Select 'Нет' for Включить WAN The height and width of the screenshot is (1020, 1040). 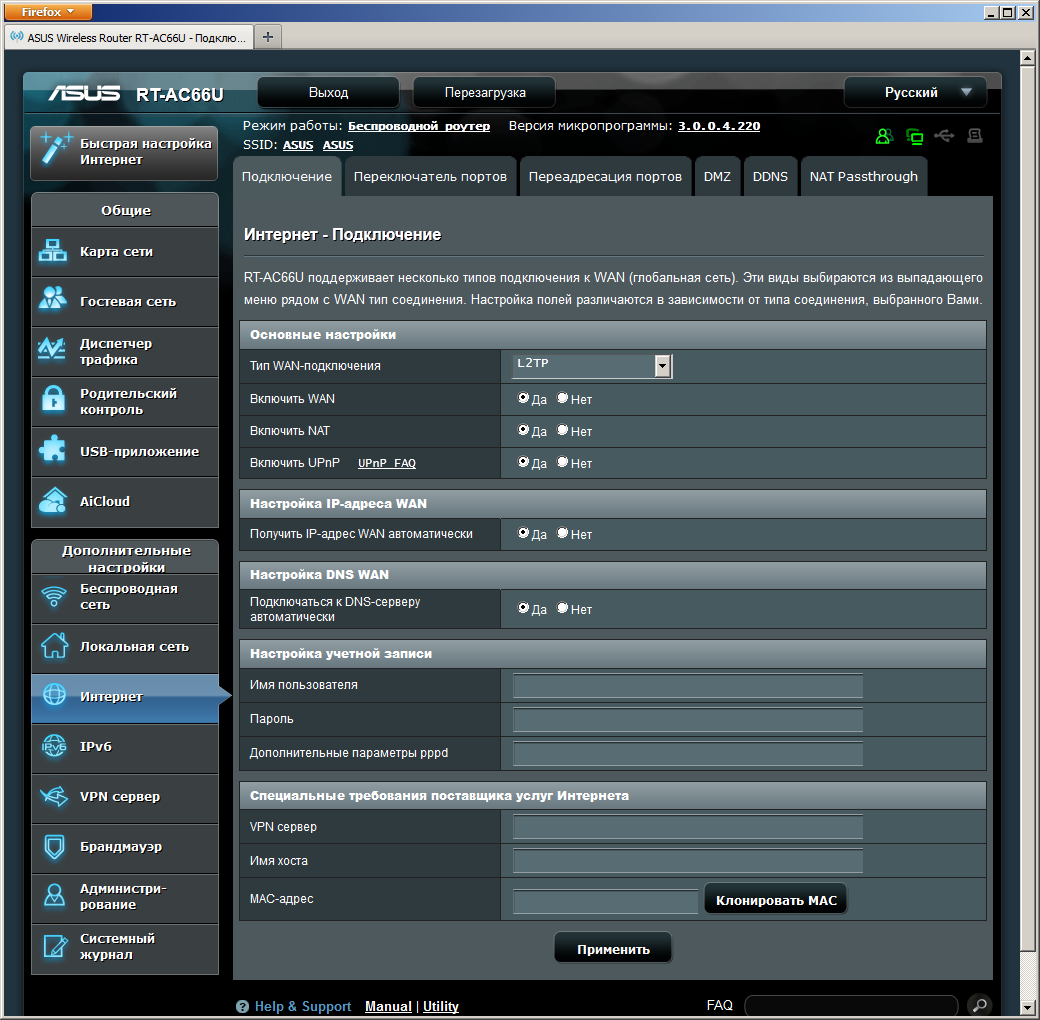(563, 398)
